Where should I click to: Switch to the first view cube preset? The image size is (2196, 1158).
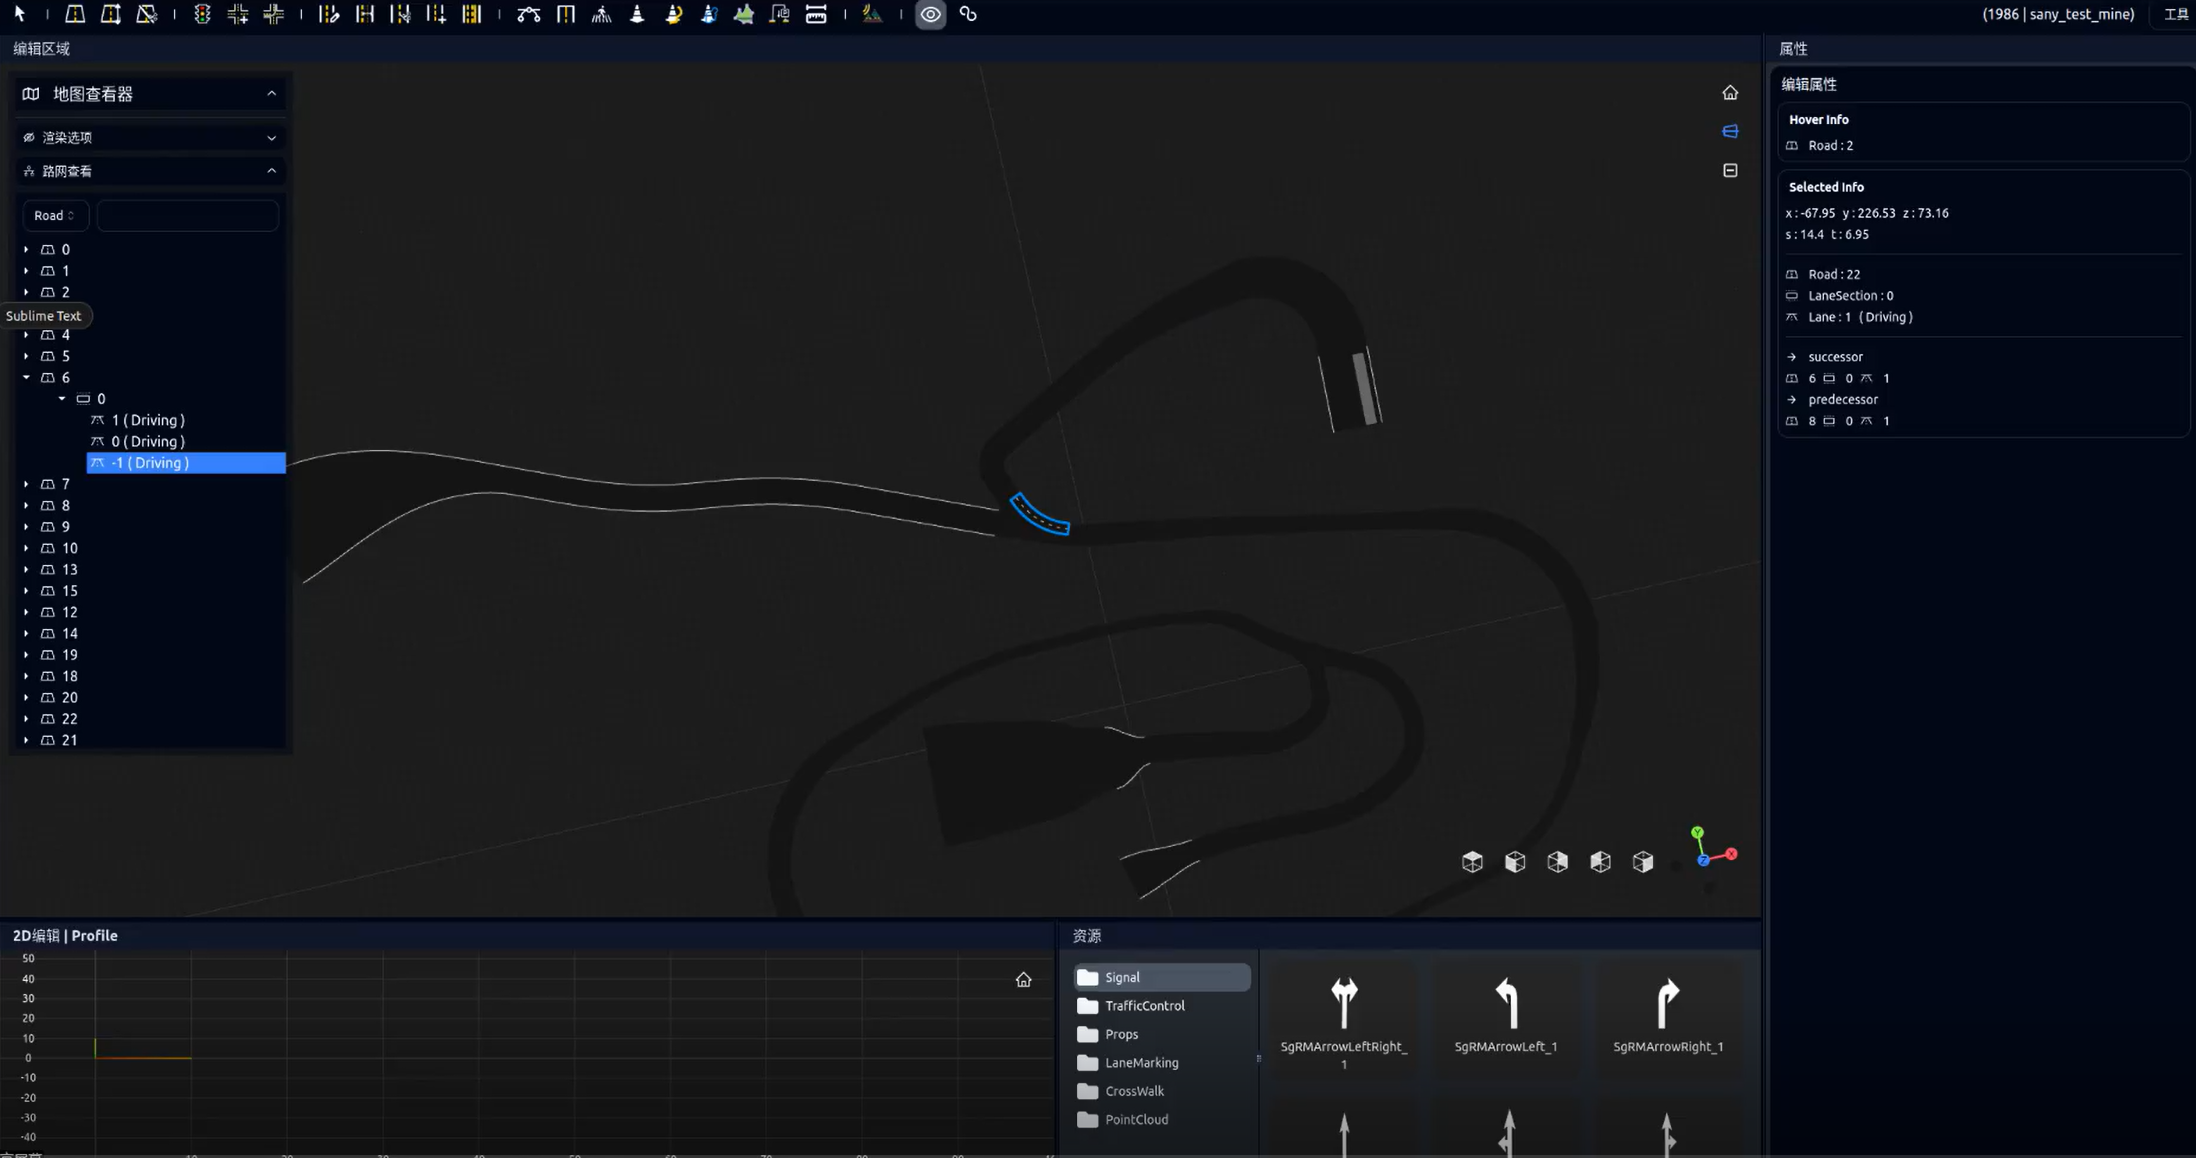tap(1472, 861)
